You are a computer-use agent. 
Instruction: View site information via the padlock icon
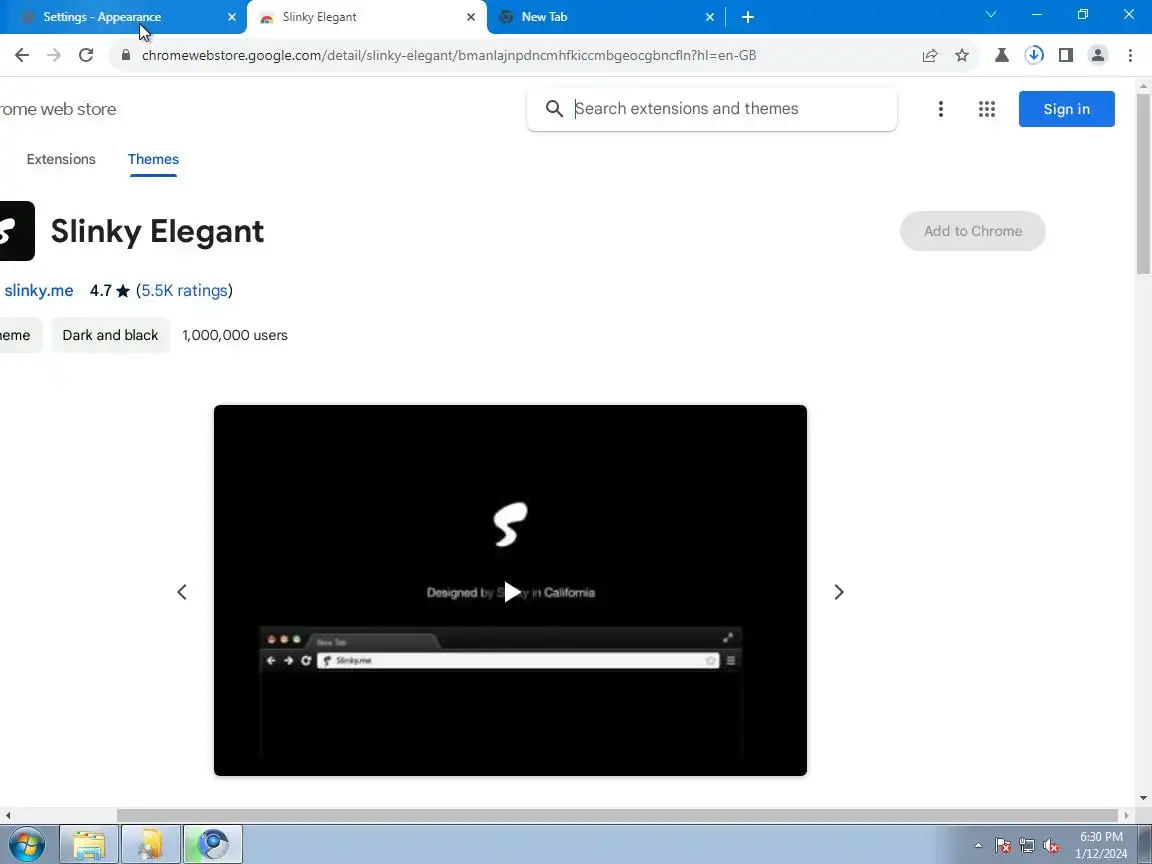[x=126, y=55]
